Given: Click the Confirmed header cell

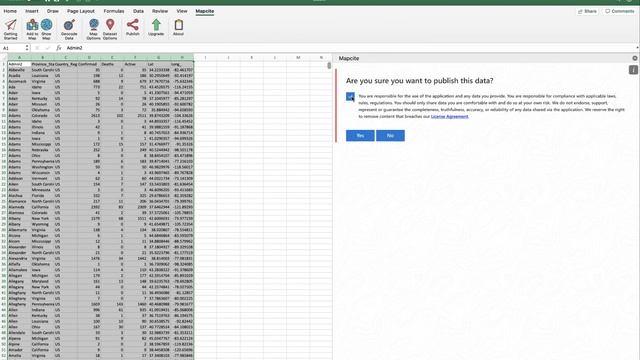Looking at the screenshot, I should point(89,64).
